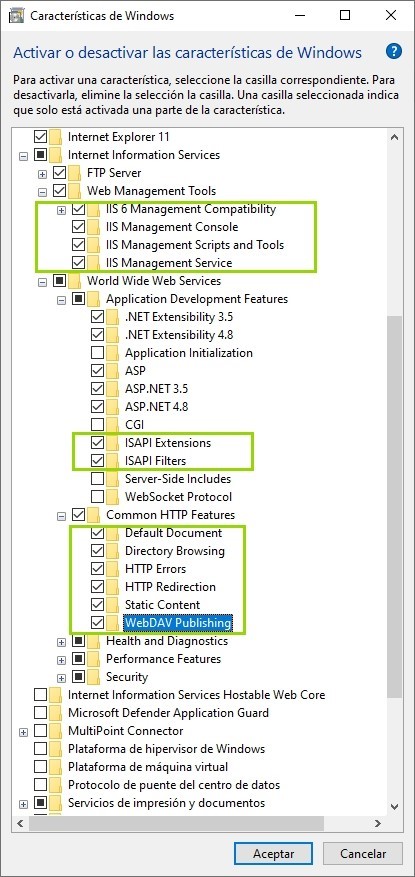Enable WebSocket Protocol checkbox
The width and height of the screenshot is (415, 877).
[x=98, y=497]
